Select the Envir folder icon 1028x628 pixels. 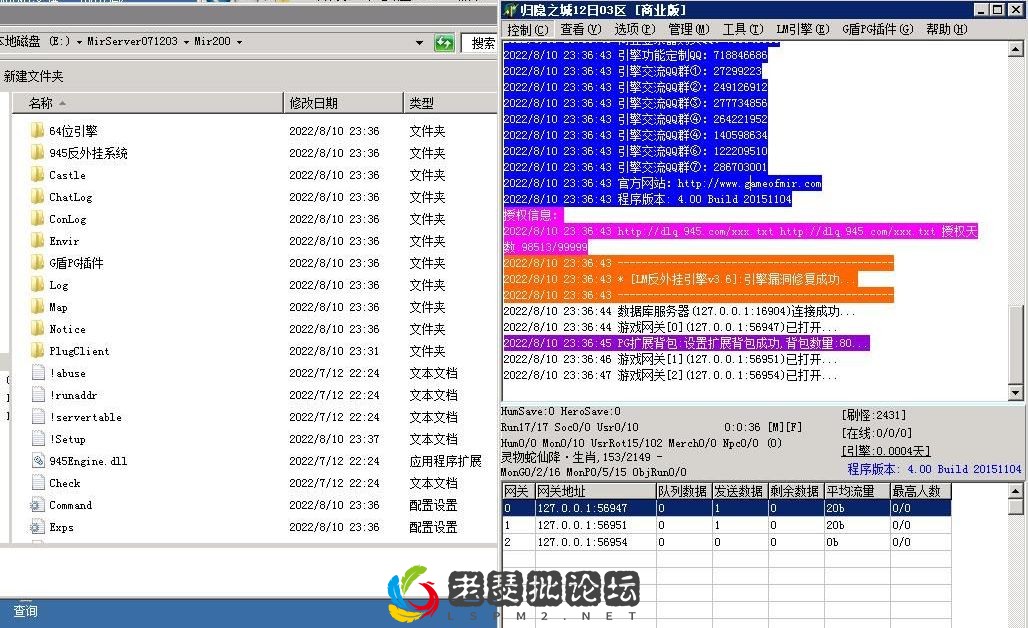37,241
